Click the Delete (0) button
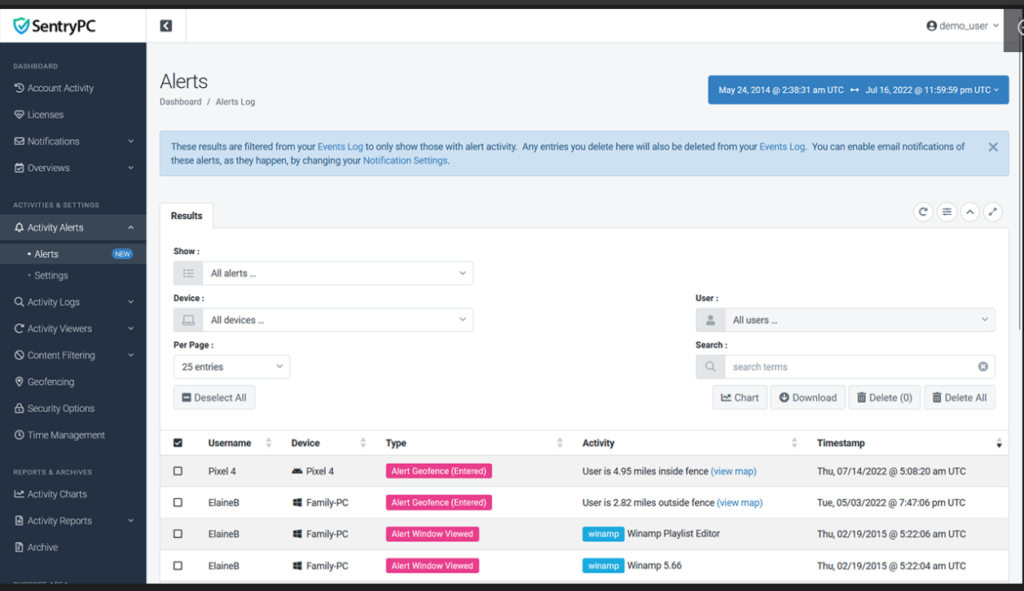Image resolution: width=1024 pixels, height=591 pixels. (884, 398)
